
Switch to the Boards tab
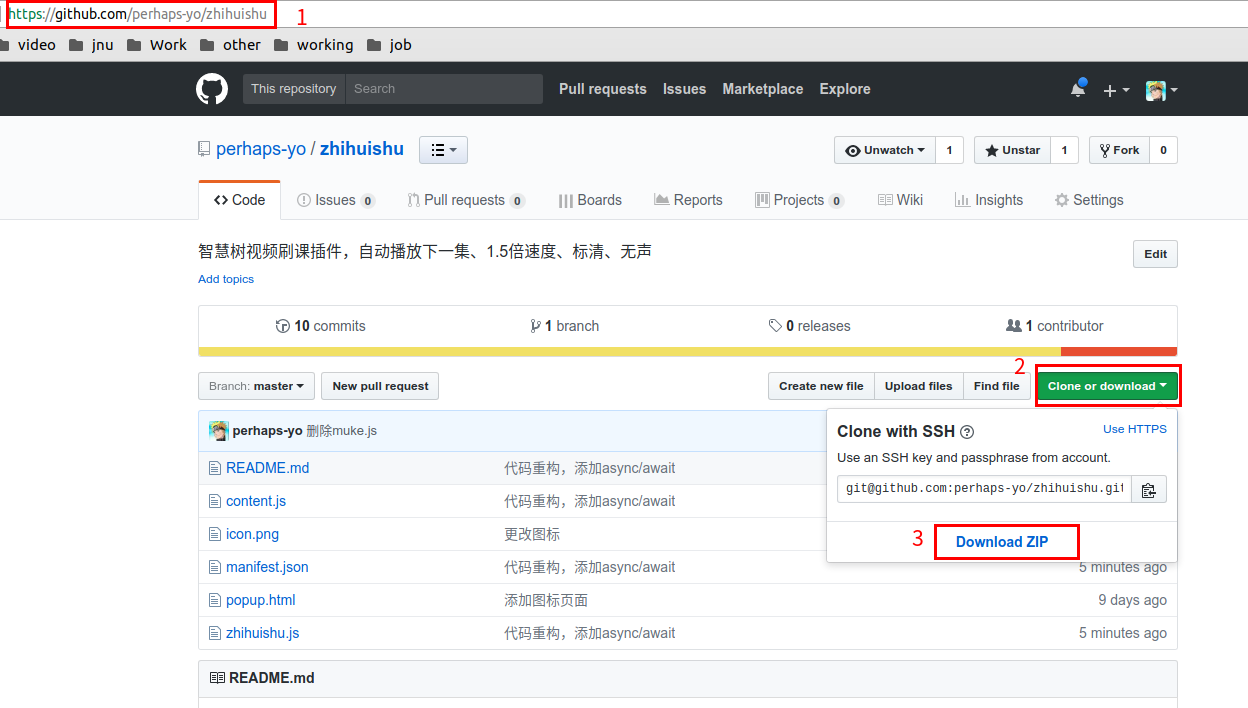click(x=590, y=200)
